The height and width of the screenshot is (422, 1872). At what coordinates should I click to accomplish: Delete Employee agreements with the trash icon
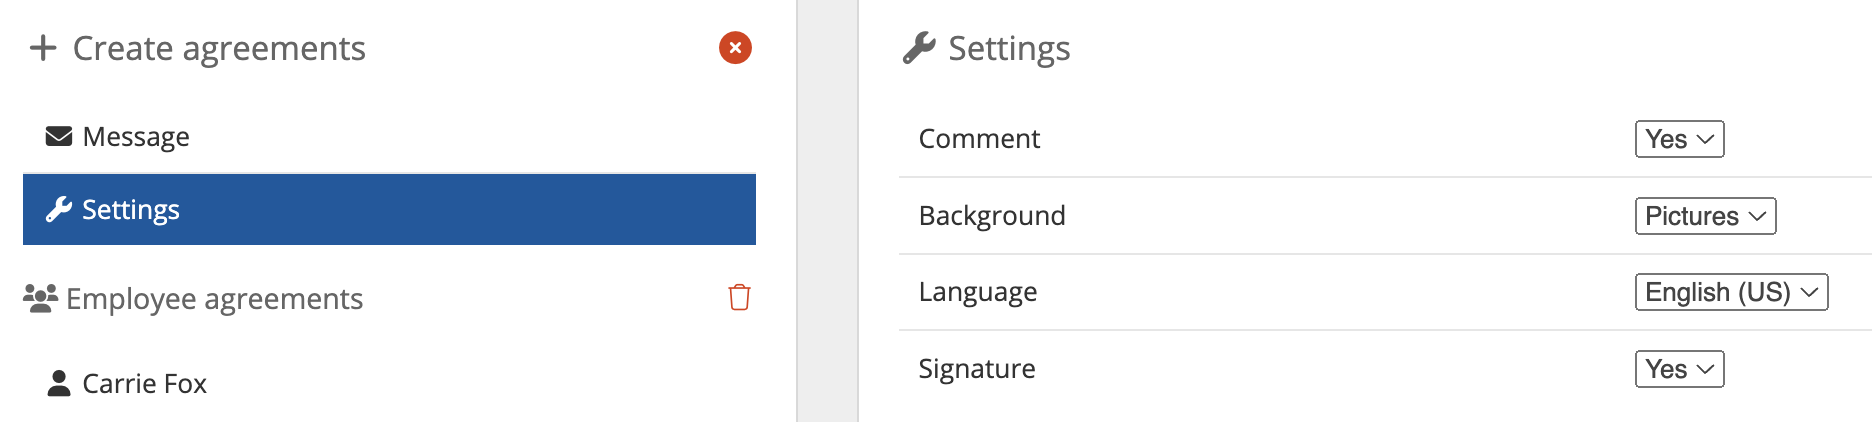click(x=739, y=297)
